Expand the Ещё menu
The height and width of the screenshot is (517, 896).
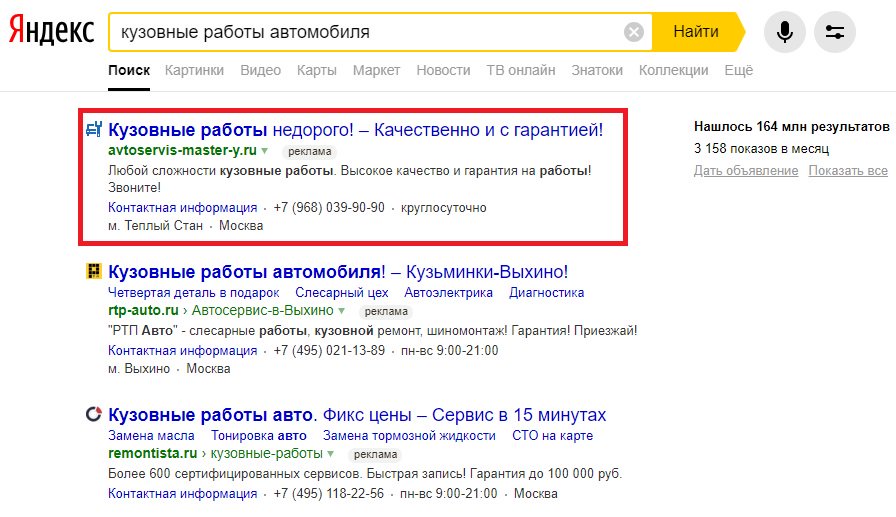[x=739, y=70]
